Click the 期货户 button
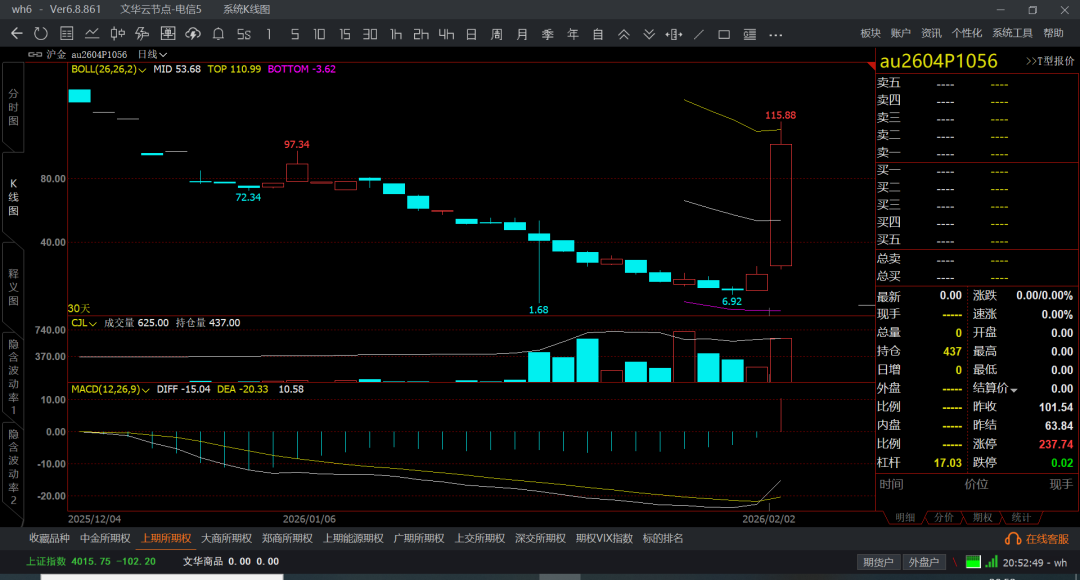 coord(878,562)
